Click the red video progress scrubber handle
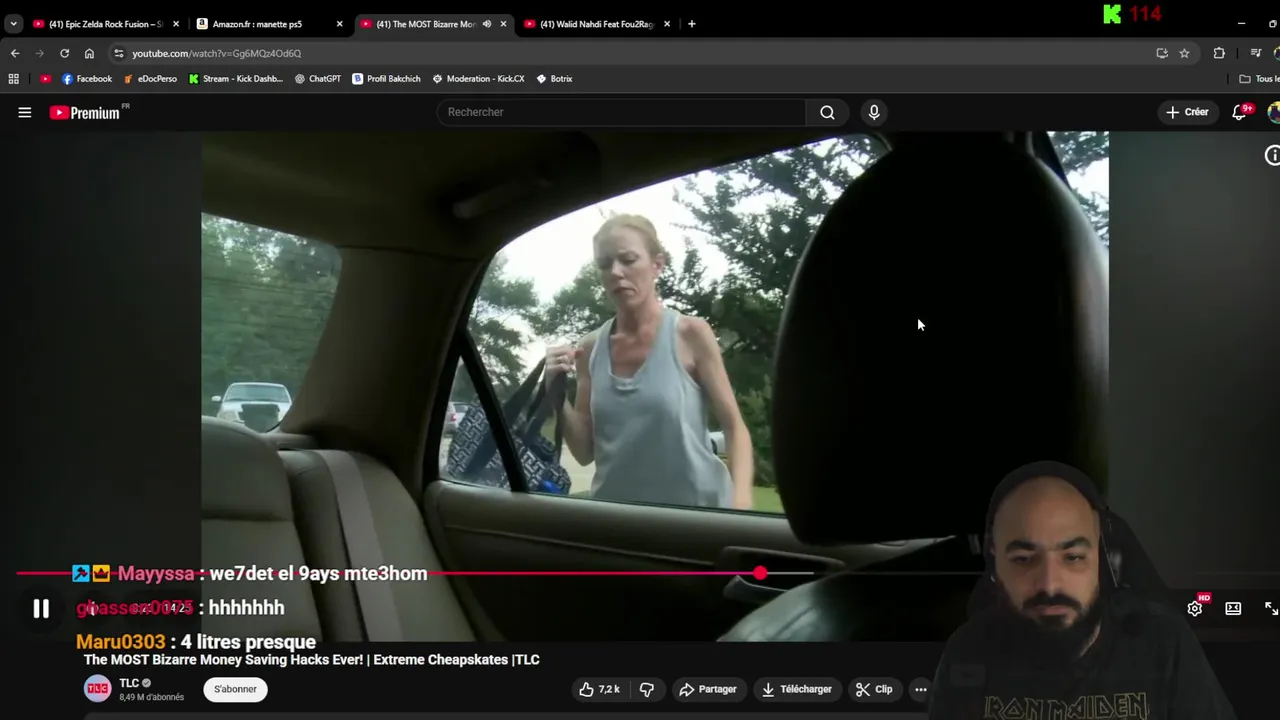The width and height of the screenshot is (1280, 720). pos(760,573)
